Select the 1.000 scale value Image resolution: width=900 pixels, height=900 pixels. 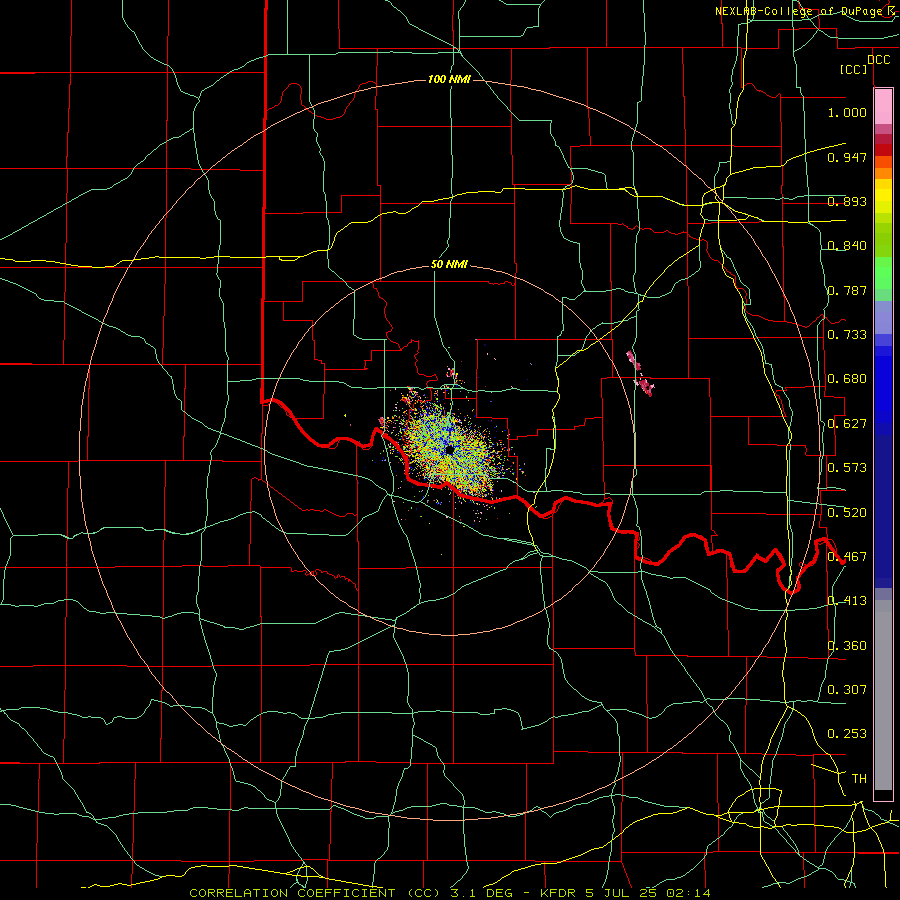(847, 112)
